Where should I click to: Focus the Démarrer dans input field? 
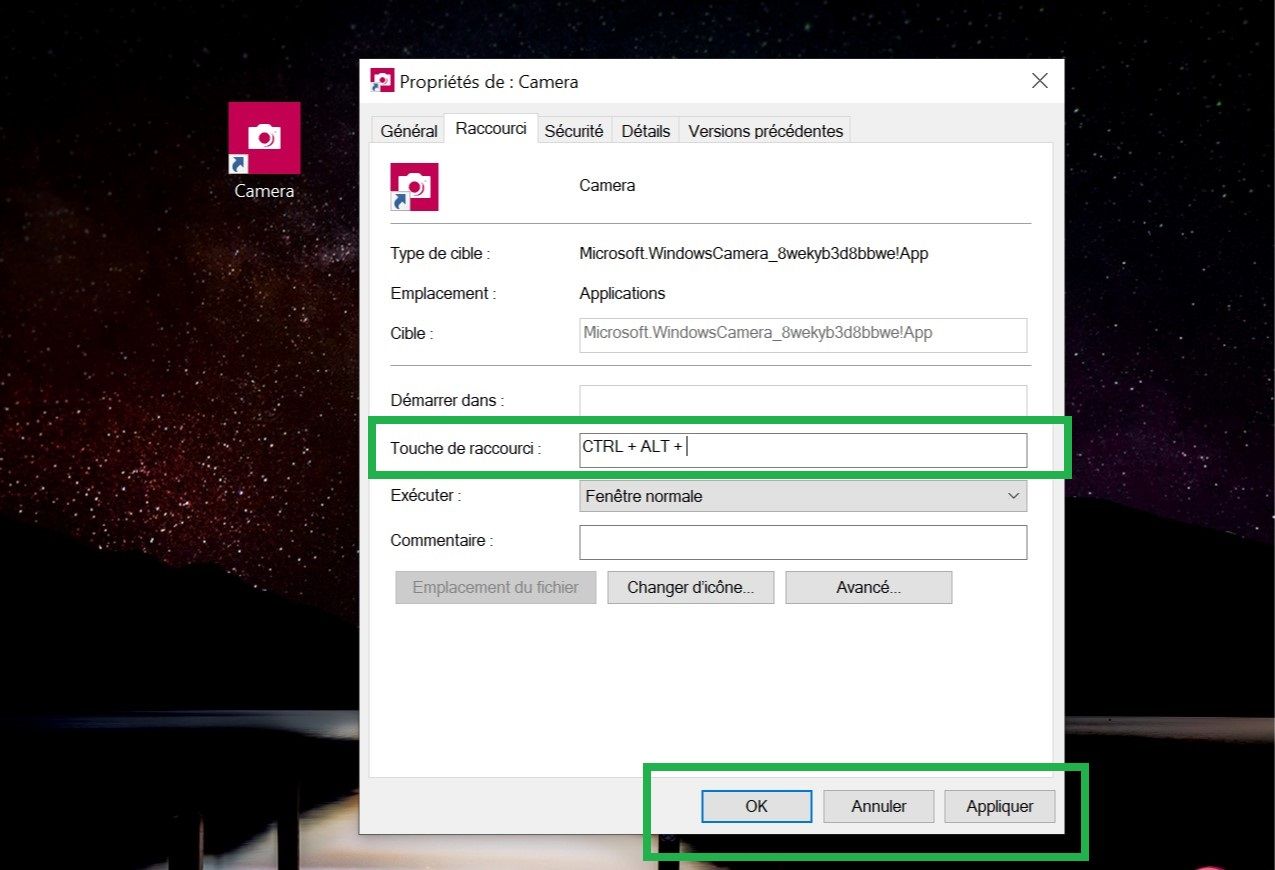click(802, 400)
